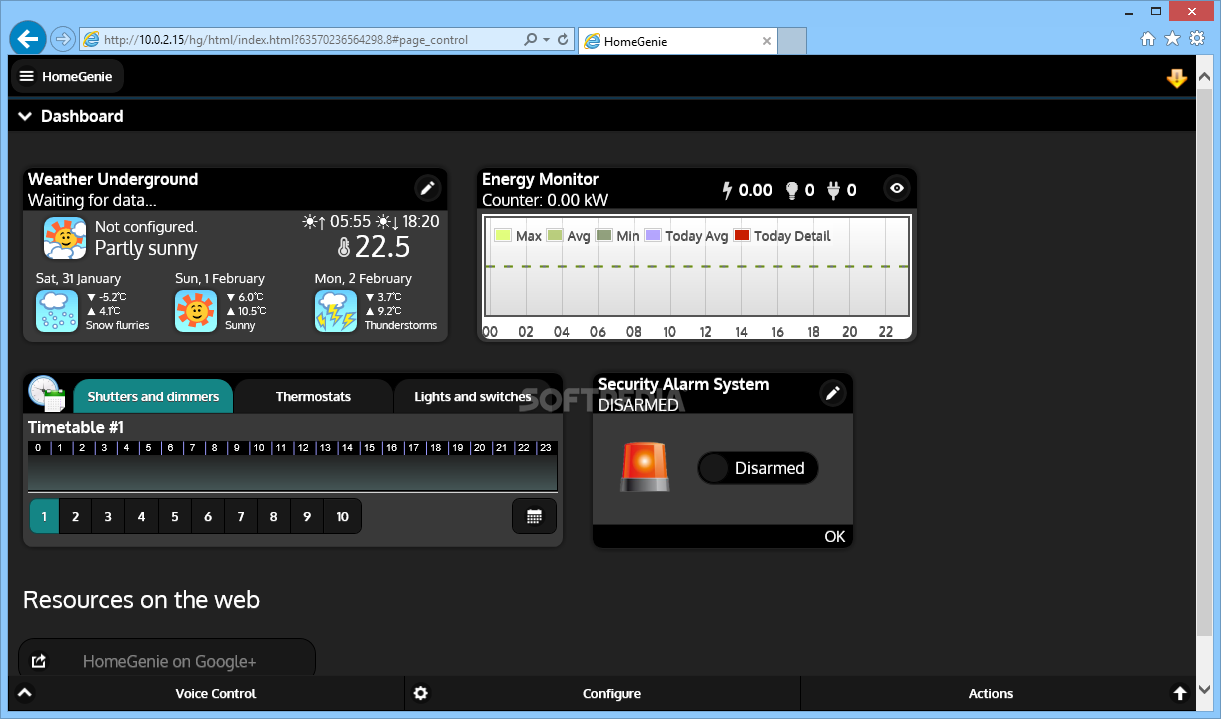Open a new browser tab

[x=792, y=41]
